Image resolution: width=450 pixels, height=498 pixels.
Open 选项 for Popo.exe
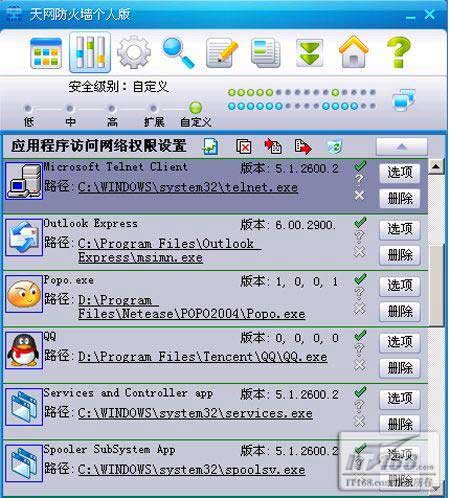pos(399,286)
